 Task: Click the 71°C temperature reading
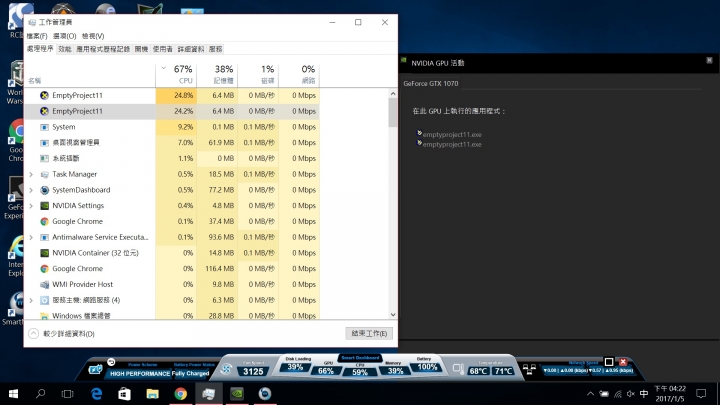coord(504,371)
